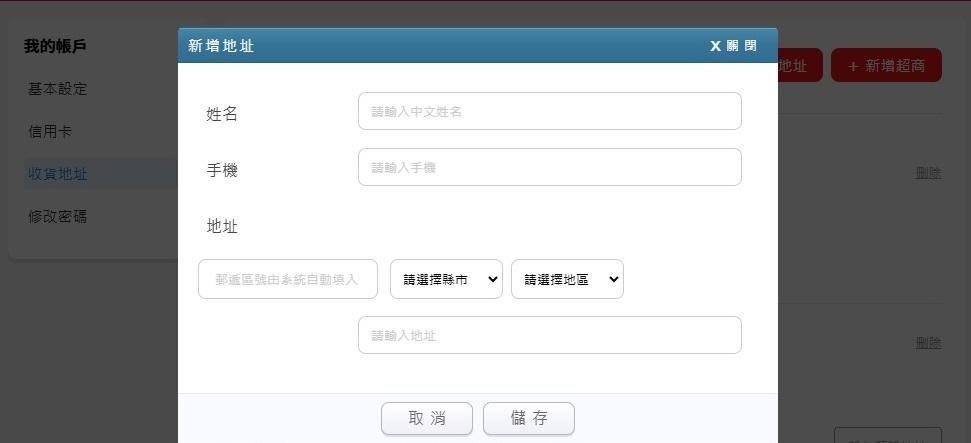
Task: Open the 請選擇縣市 dropdown
Action: coord(446,279)
